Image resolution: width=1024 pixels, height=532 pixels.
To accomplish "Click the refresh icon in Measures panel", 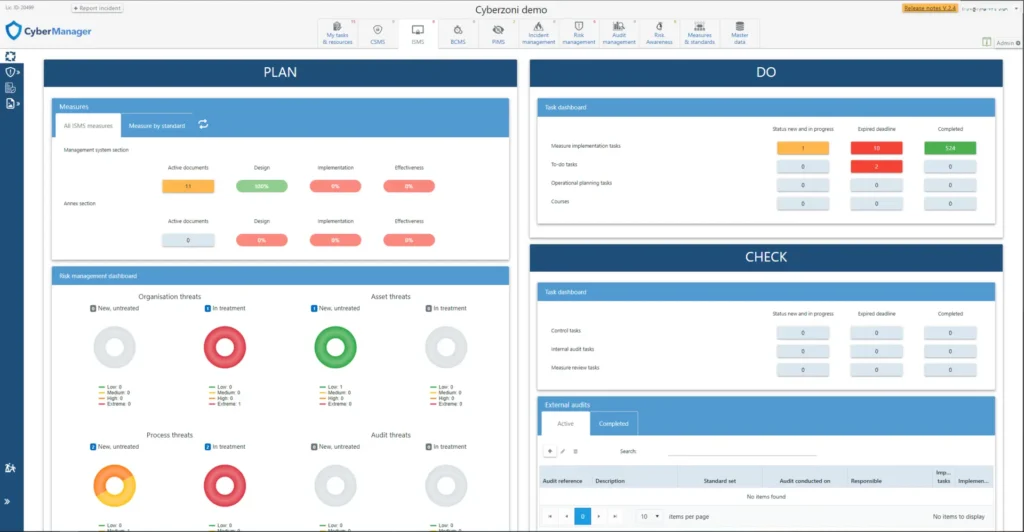I will click(203, 124).
